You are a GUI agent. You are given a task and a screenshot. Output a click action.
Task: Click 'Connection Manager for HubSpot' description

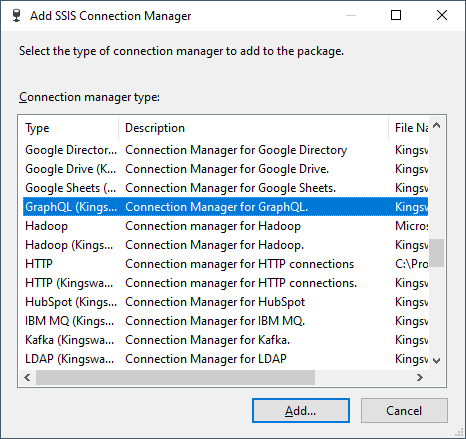coord(215,302)
